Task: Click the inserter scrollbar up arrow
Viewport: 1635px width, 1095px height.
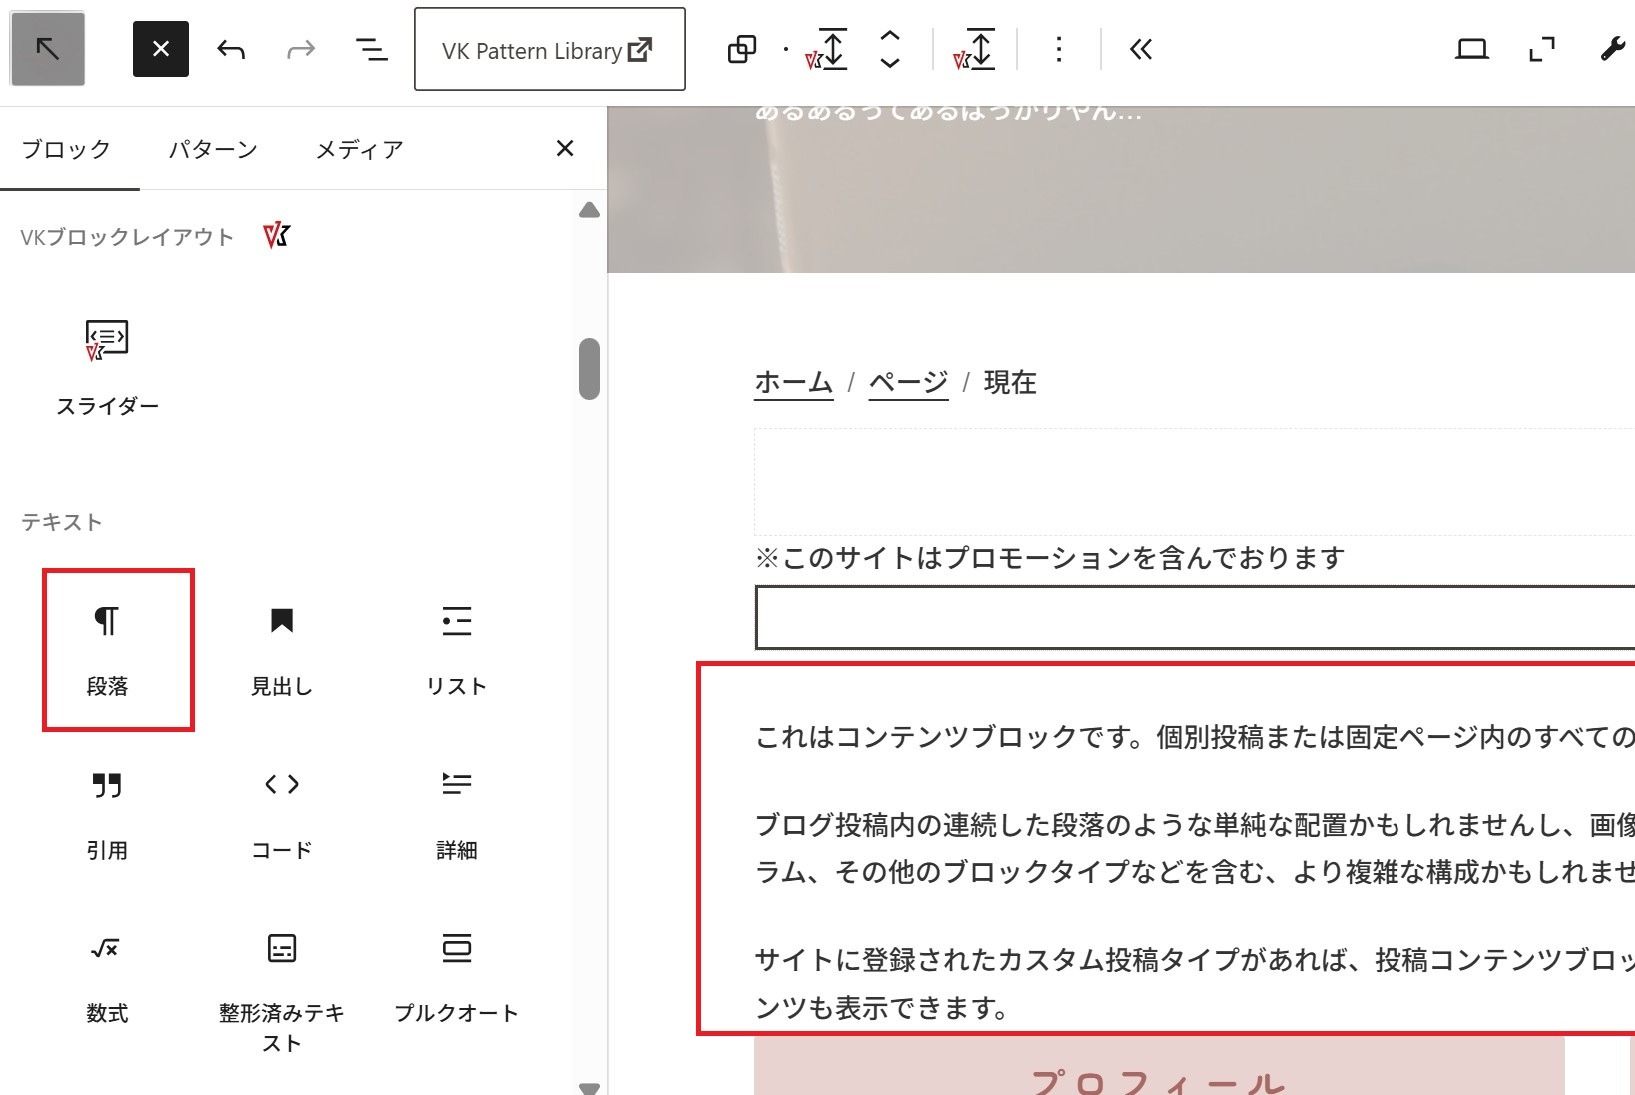Action: (x=590, y=210)
